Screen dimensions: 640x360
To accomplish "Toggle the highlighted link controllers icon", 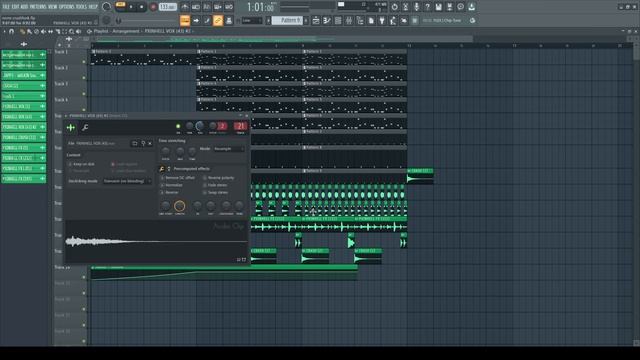I will 218,20.
